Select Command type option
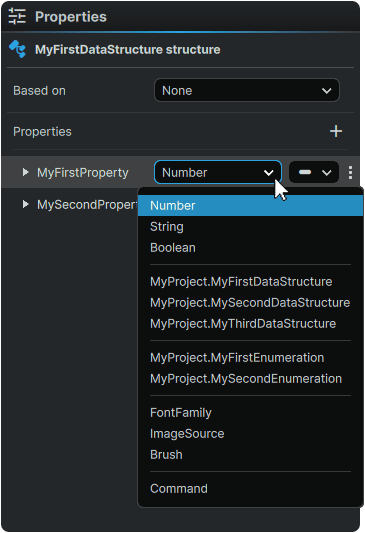Screen dimensions: 365x533 pyautogui.click(x=250, y=489)
